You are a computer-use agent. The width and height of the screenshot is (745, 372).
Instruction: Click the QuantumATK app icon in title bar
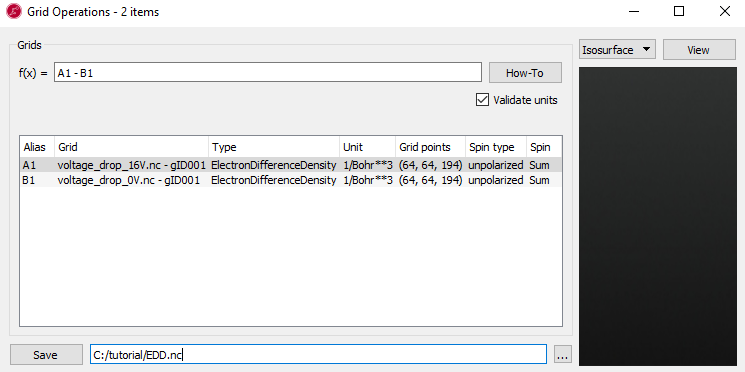pyautogui.click(x=14, y=11)
